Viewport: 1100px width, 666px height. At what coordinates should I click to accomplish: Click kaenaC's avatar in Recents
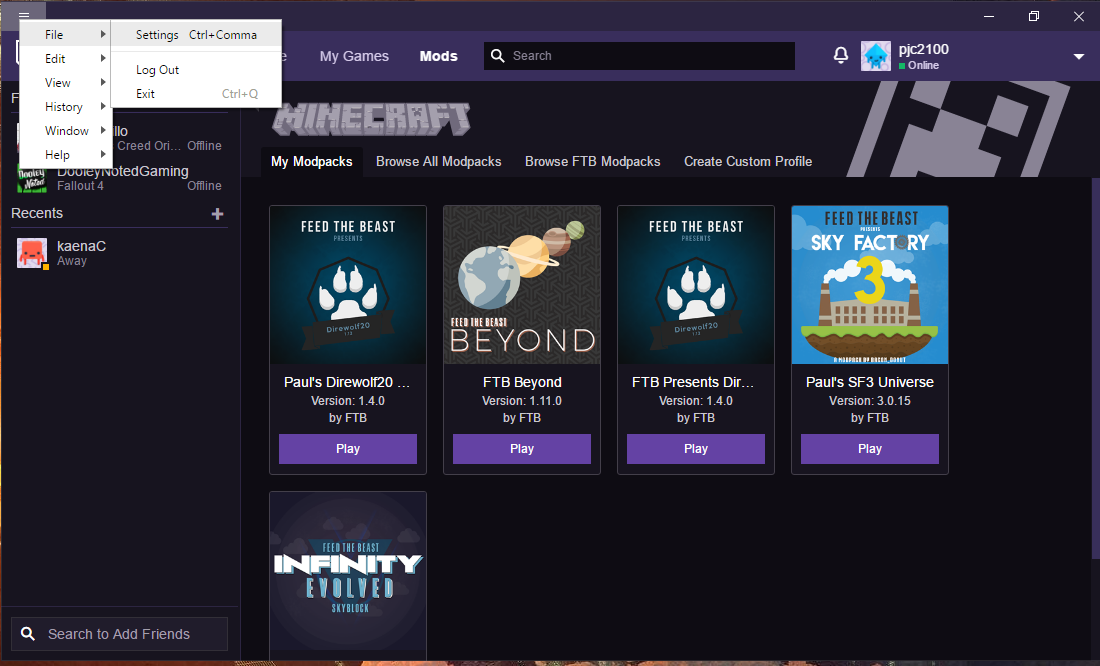click(32, 253)
